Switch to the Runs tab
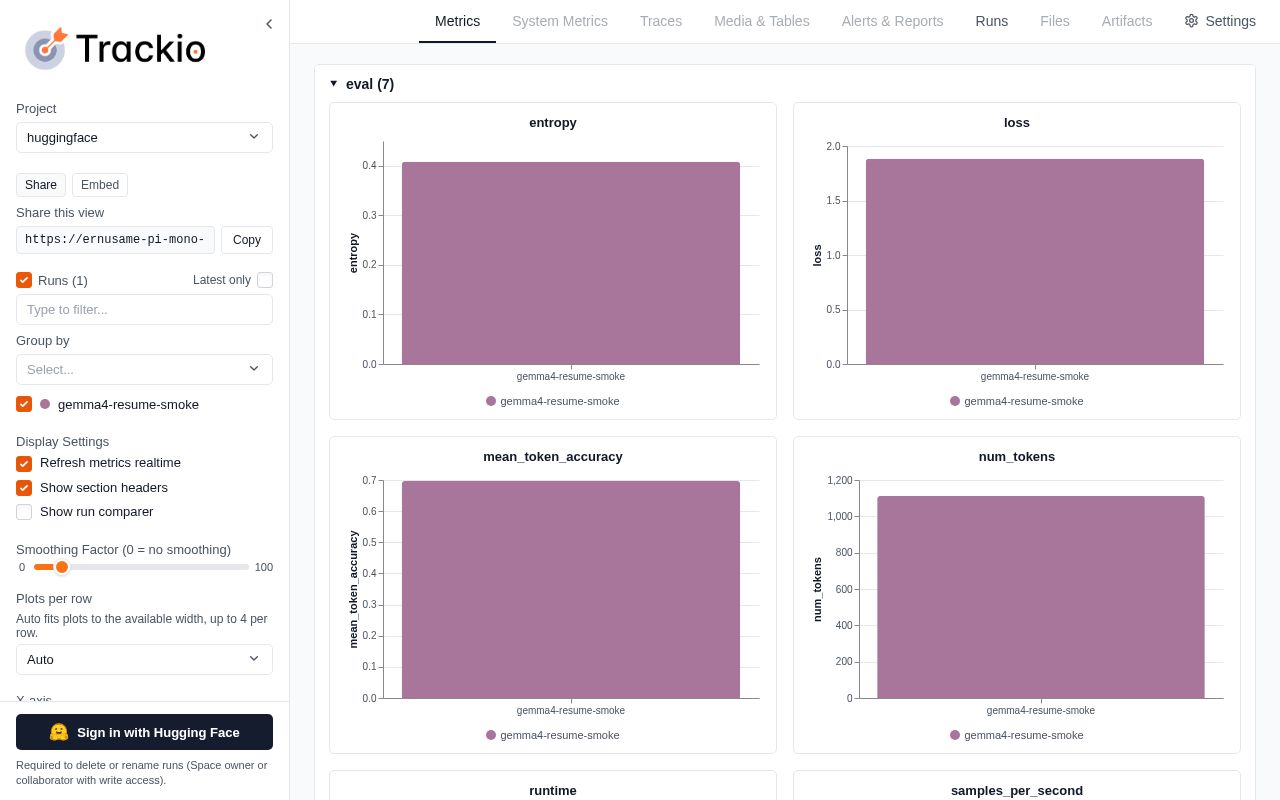1280x800 pixels. click(x=992, y=21)
